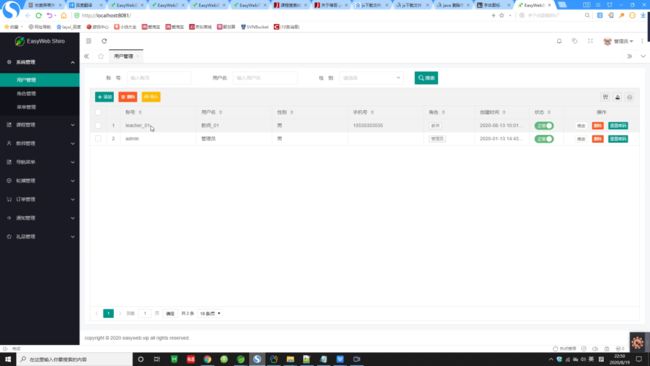Click the orange batch delete button above the table

128,97
